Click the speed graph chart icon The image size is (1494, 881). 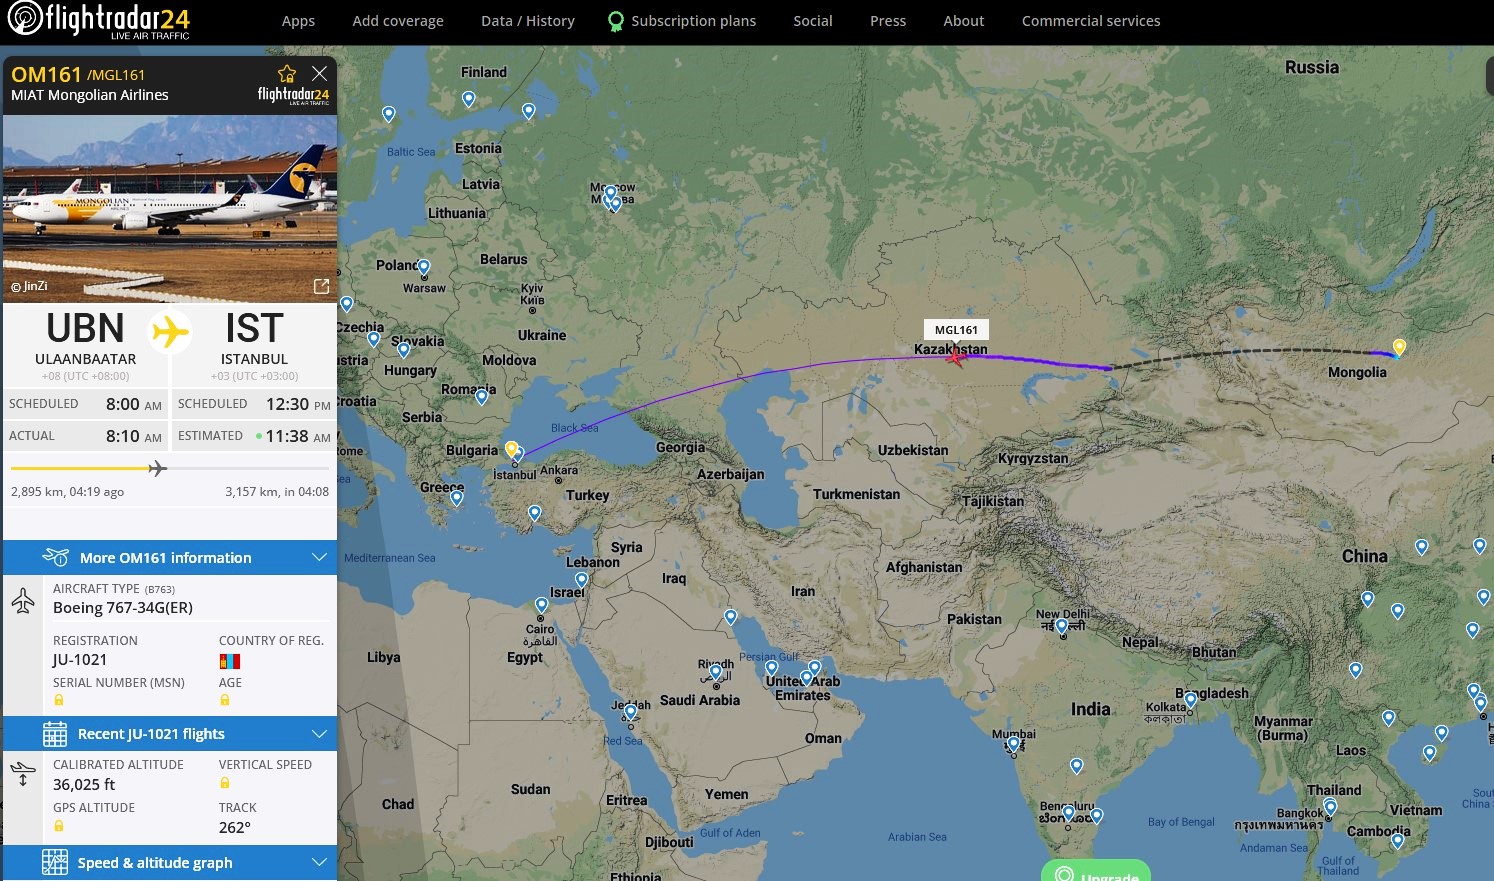[x=55, y=862]
